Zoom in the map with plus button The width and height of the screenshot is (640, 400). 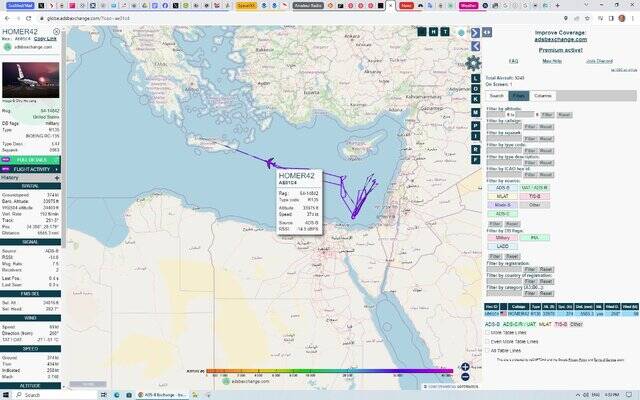(465, 367)
